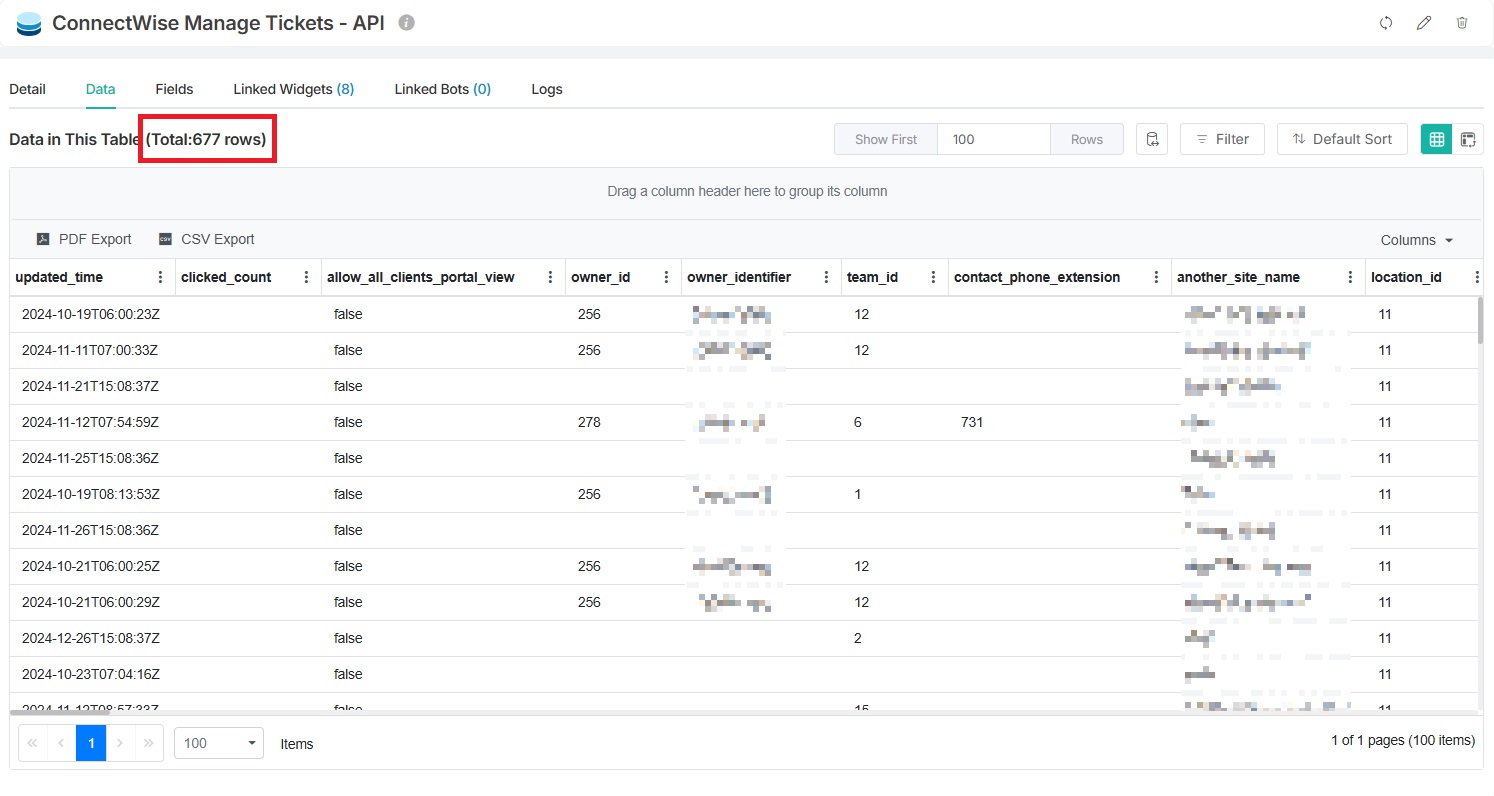Image resolution: width=1494 pixels, height=796 pixels.
Task: Open the team_id column menu
Action: [x=933, y=277]
